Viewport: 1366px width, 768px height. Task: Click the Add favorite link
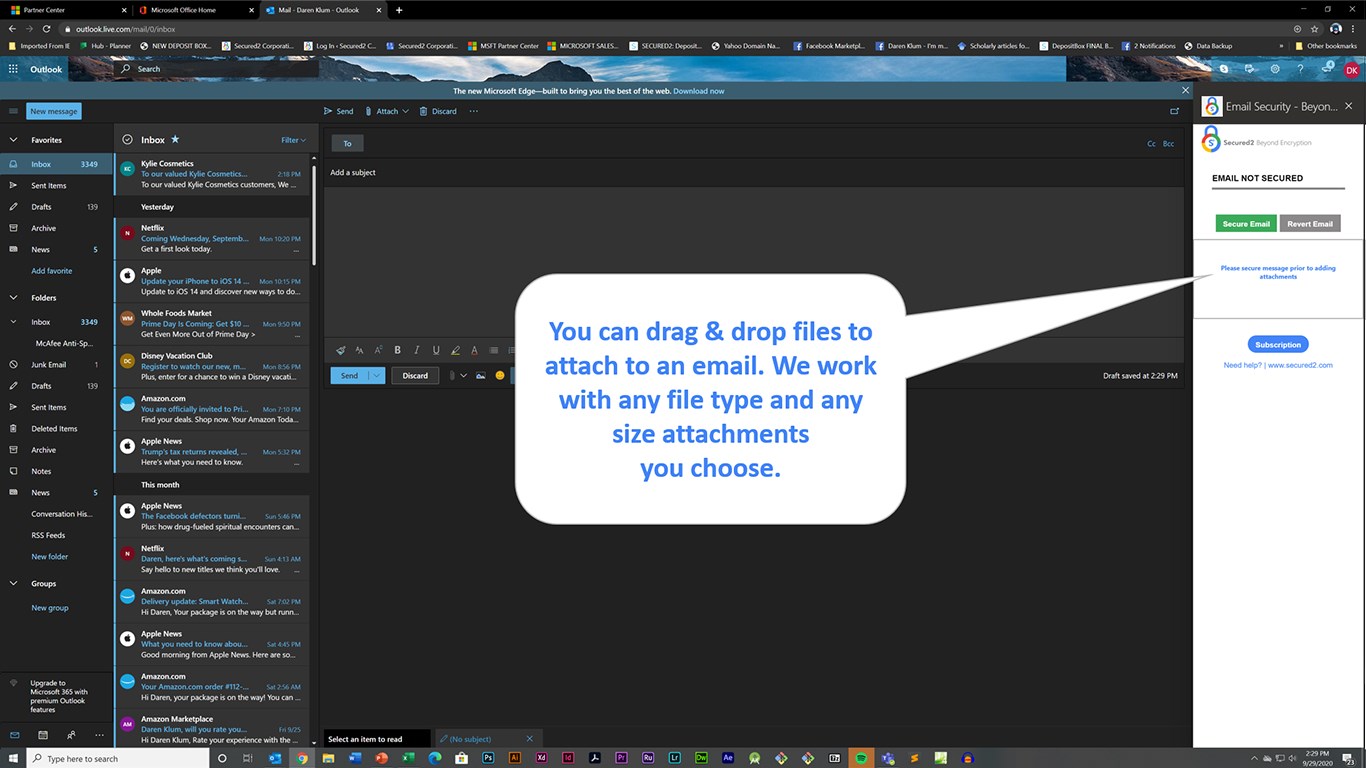click(x=51, y=271)
